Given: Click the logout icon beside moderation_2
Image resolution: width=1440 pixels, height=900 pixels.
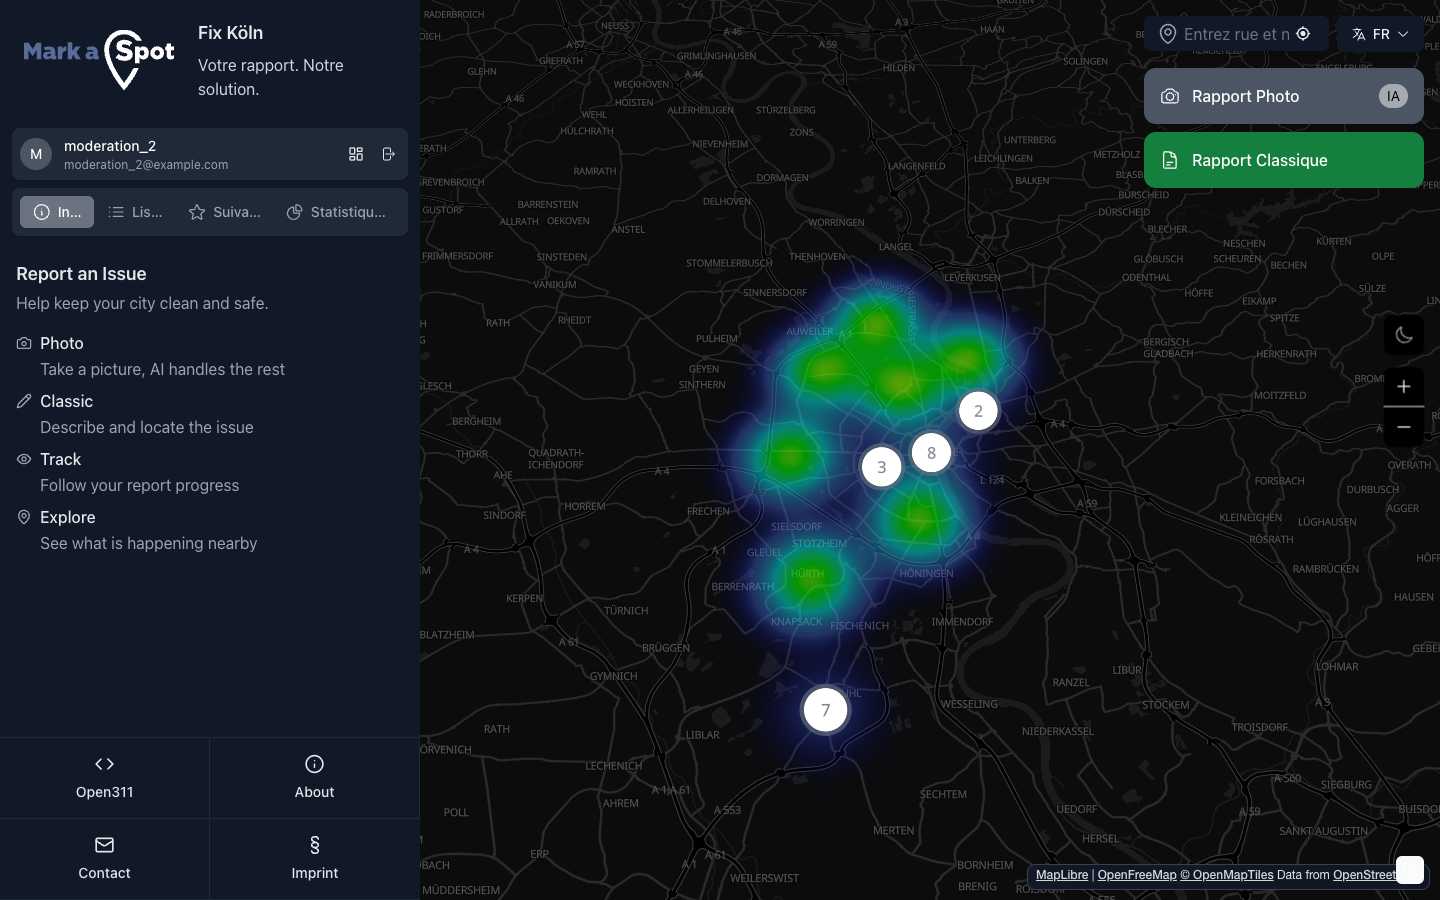Looking at the screenshot, I should [x=389, y=154].
